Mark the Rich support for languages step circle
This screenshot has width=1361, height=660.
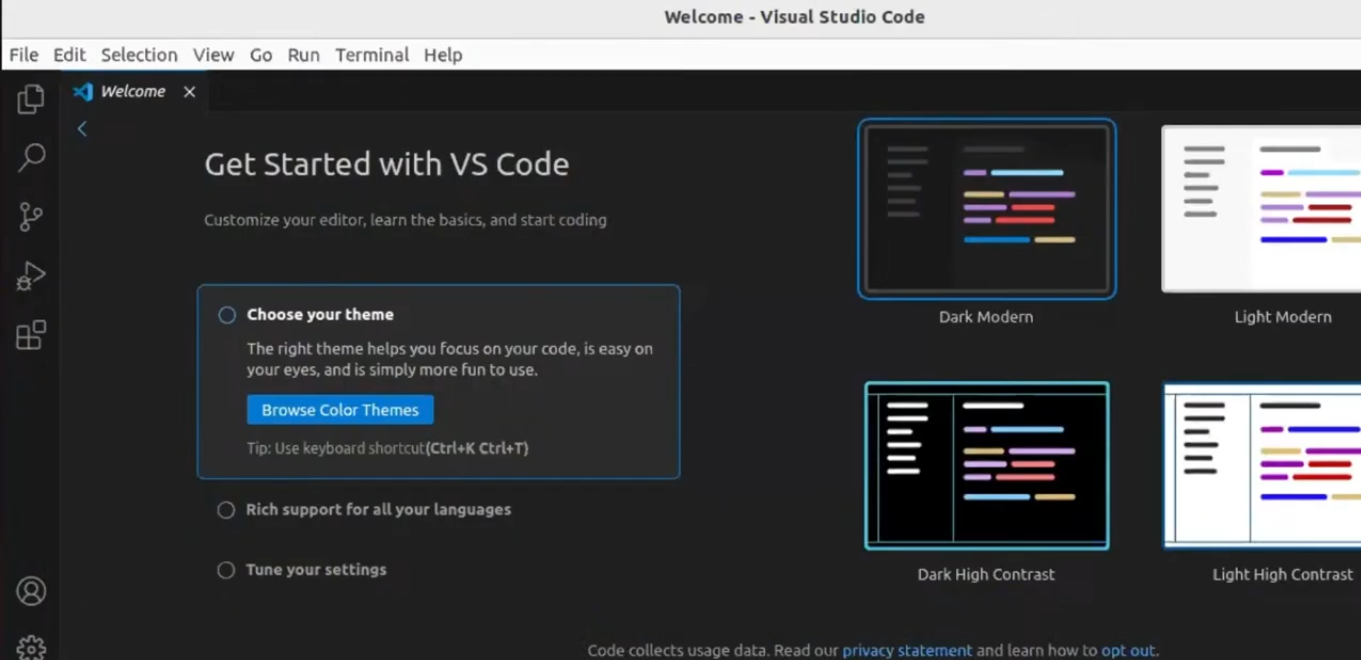[x=226, y=510]
